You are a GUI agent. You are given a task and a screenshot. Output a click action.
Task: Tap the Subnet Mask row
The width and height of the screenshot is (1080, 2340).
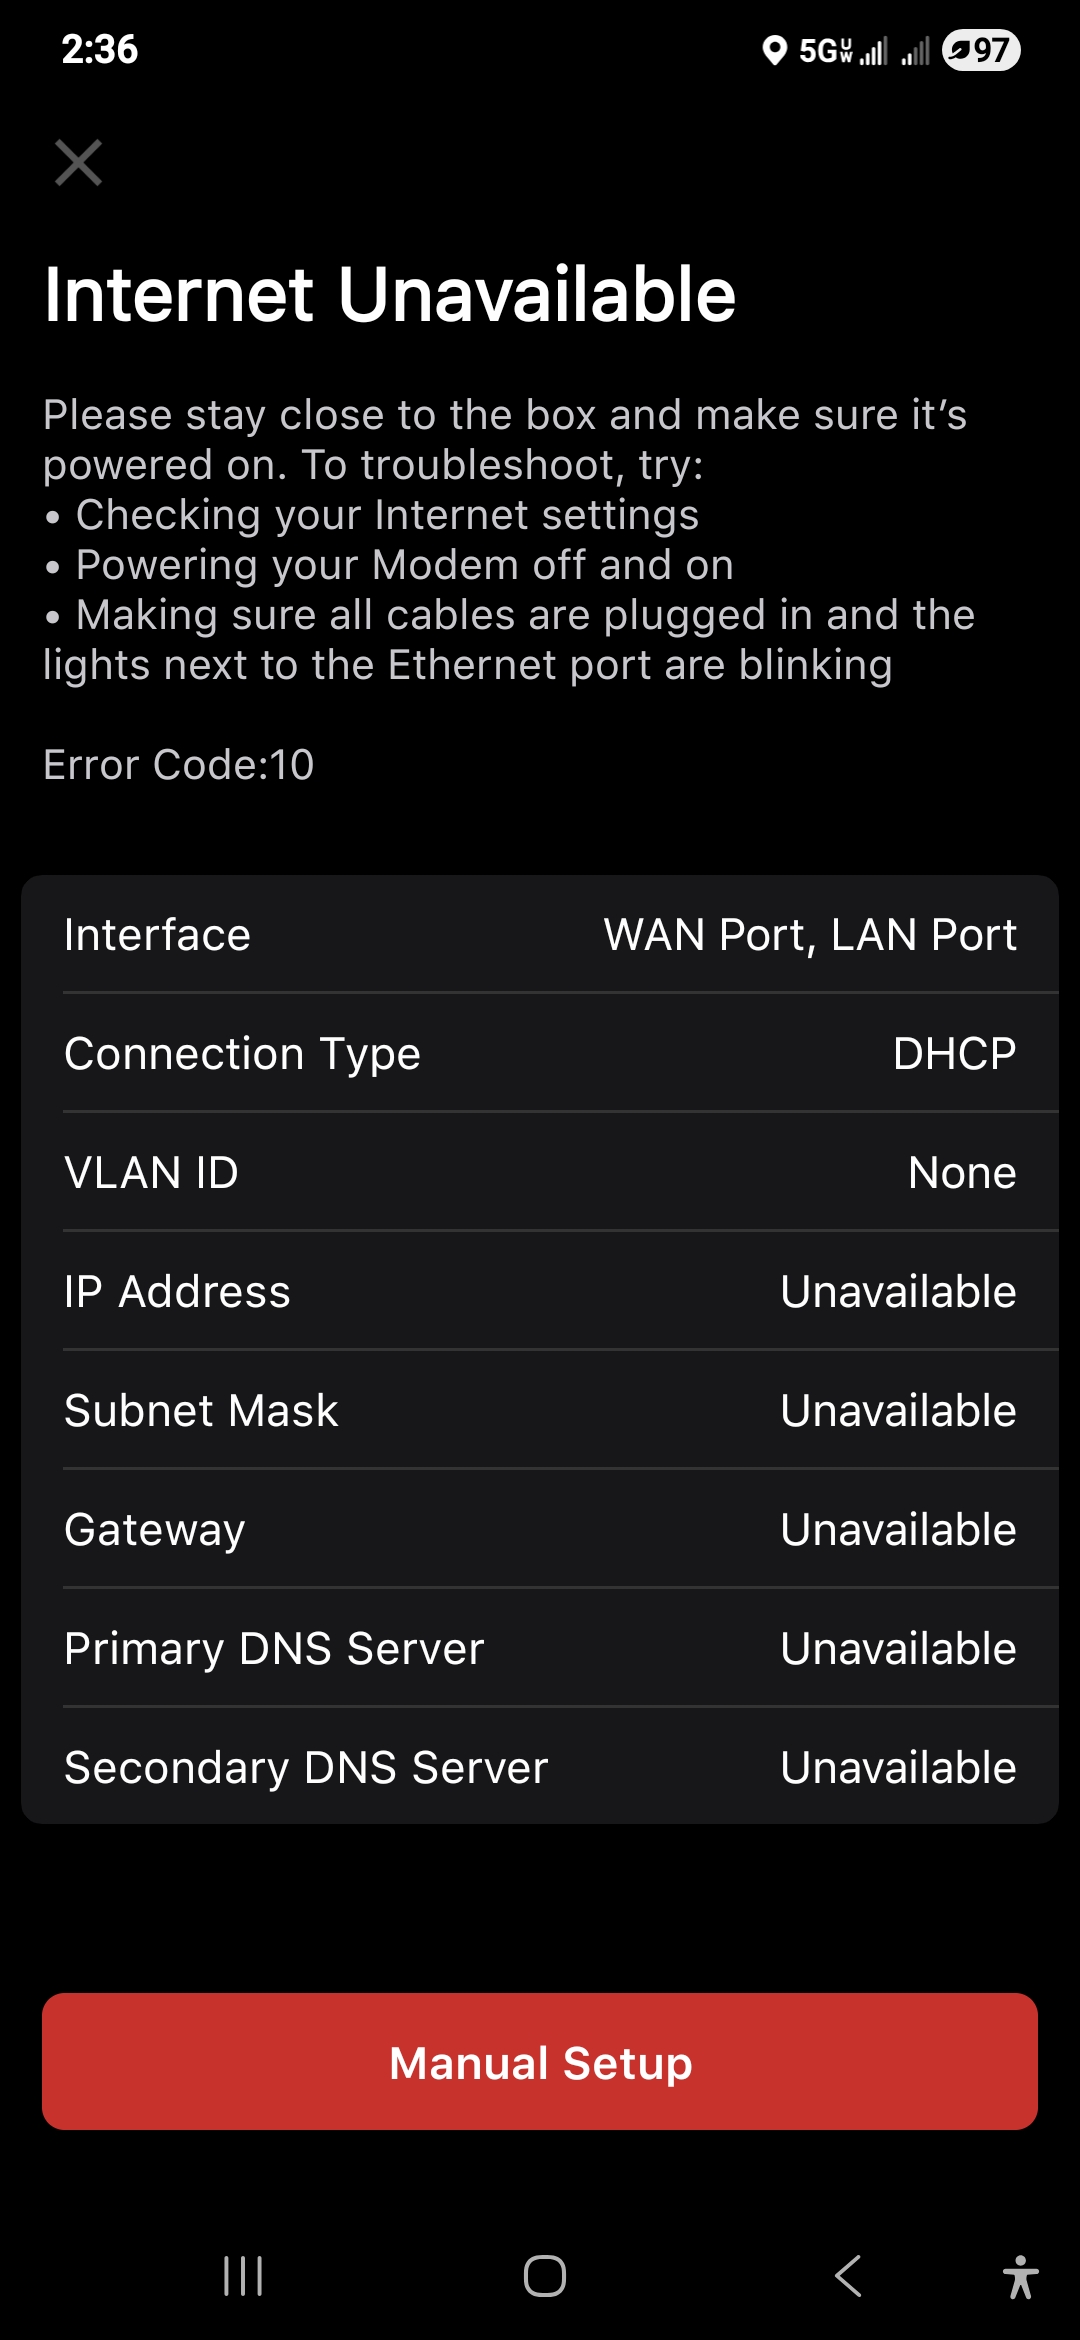(540, 1410)
